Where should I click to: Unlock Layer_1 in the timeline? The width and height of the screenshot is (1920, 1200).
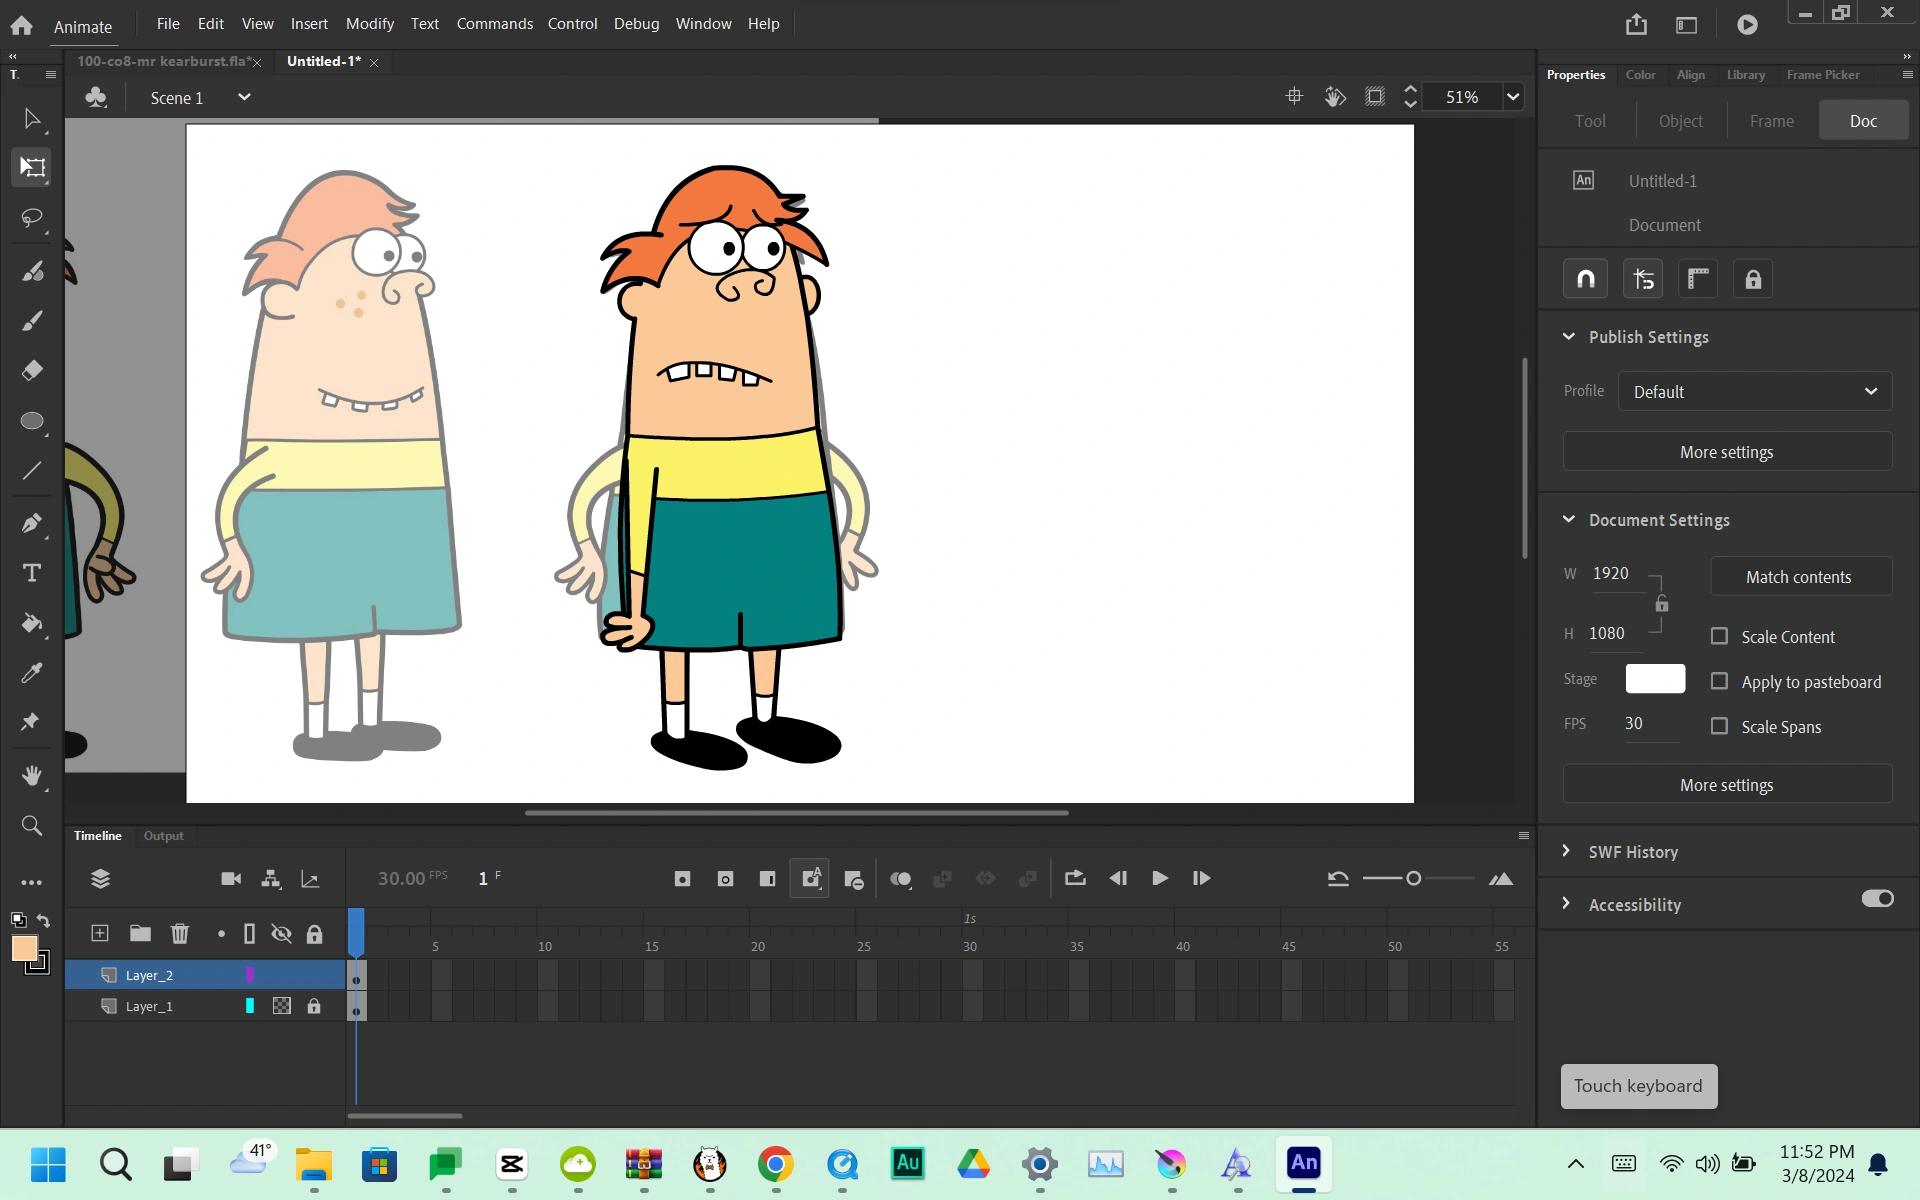(x=314, y=1006)
